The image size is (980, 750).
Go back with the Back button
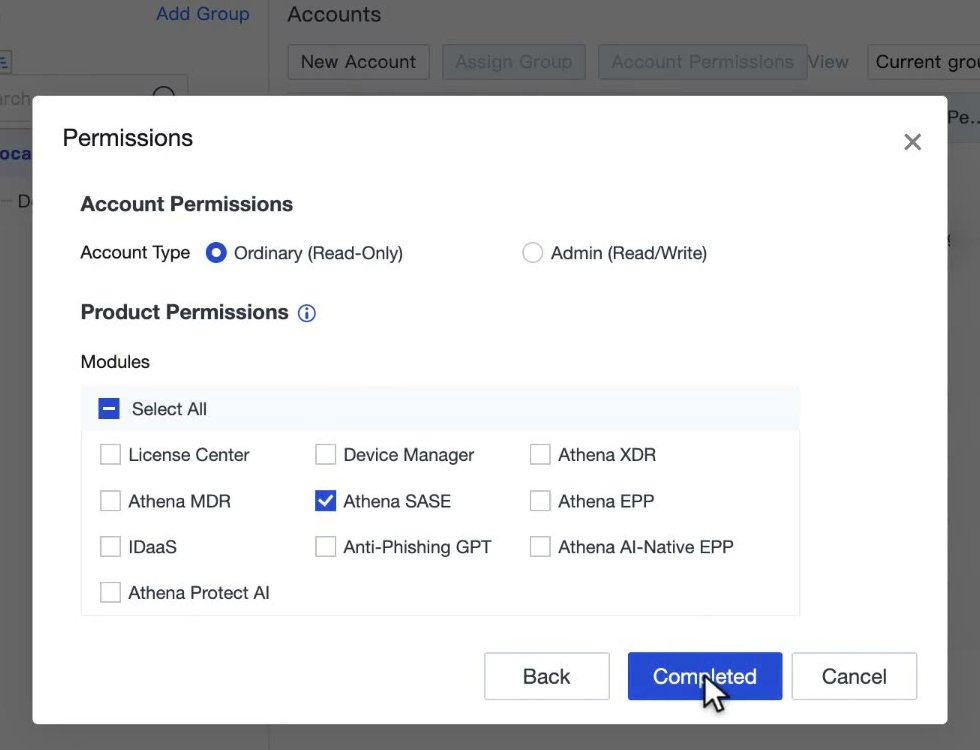pyautogui.click(x=546, y=676)
